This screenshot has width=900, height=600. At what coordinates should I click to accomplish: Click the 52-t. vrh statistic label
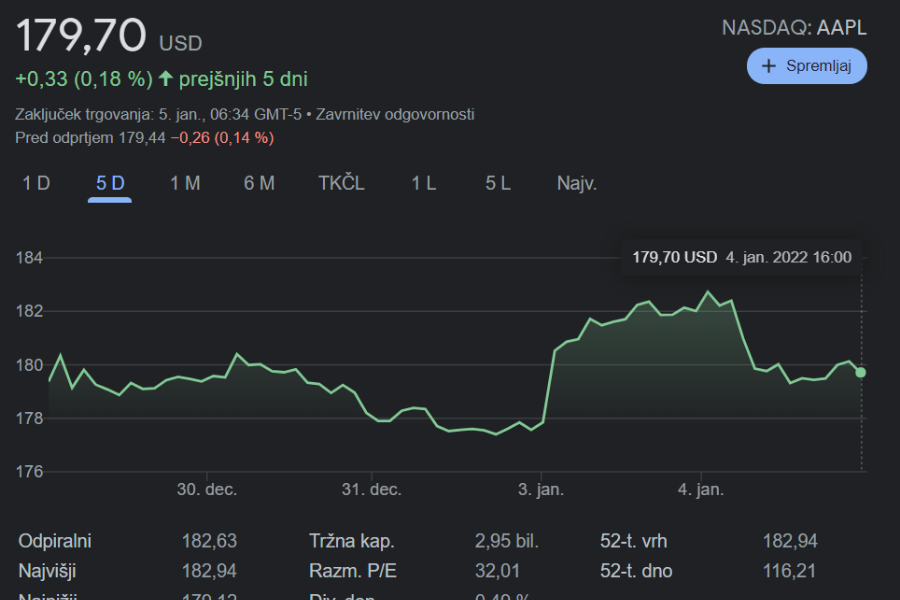633,541
